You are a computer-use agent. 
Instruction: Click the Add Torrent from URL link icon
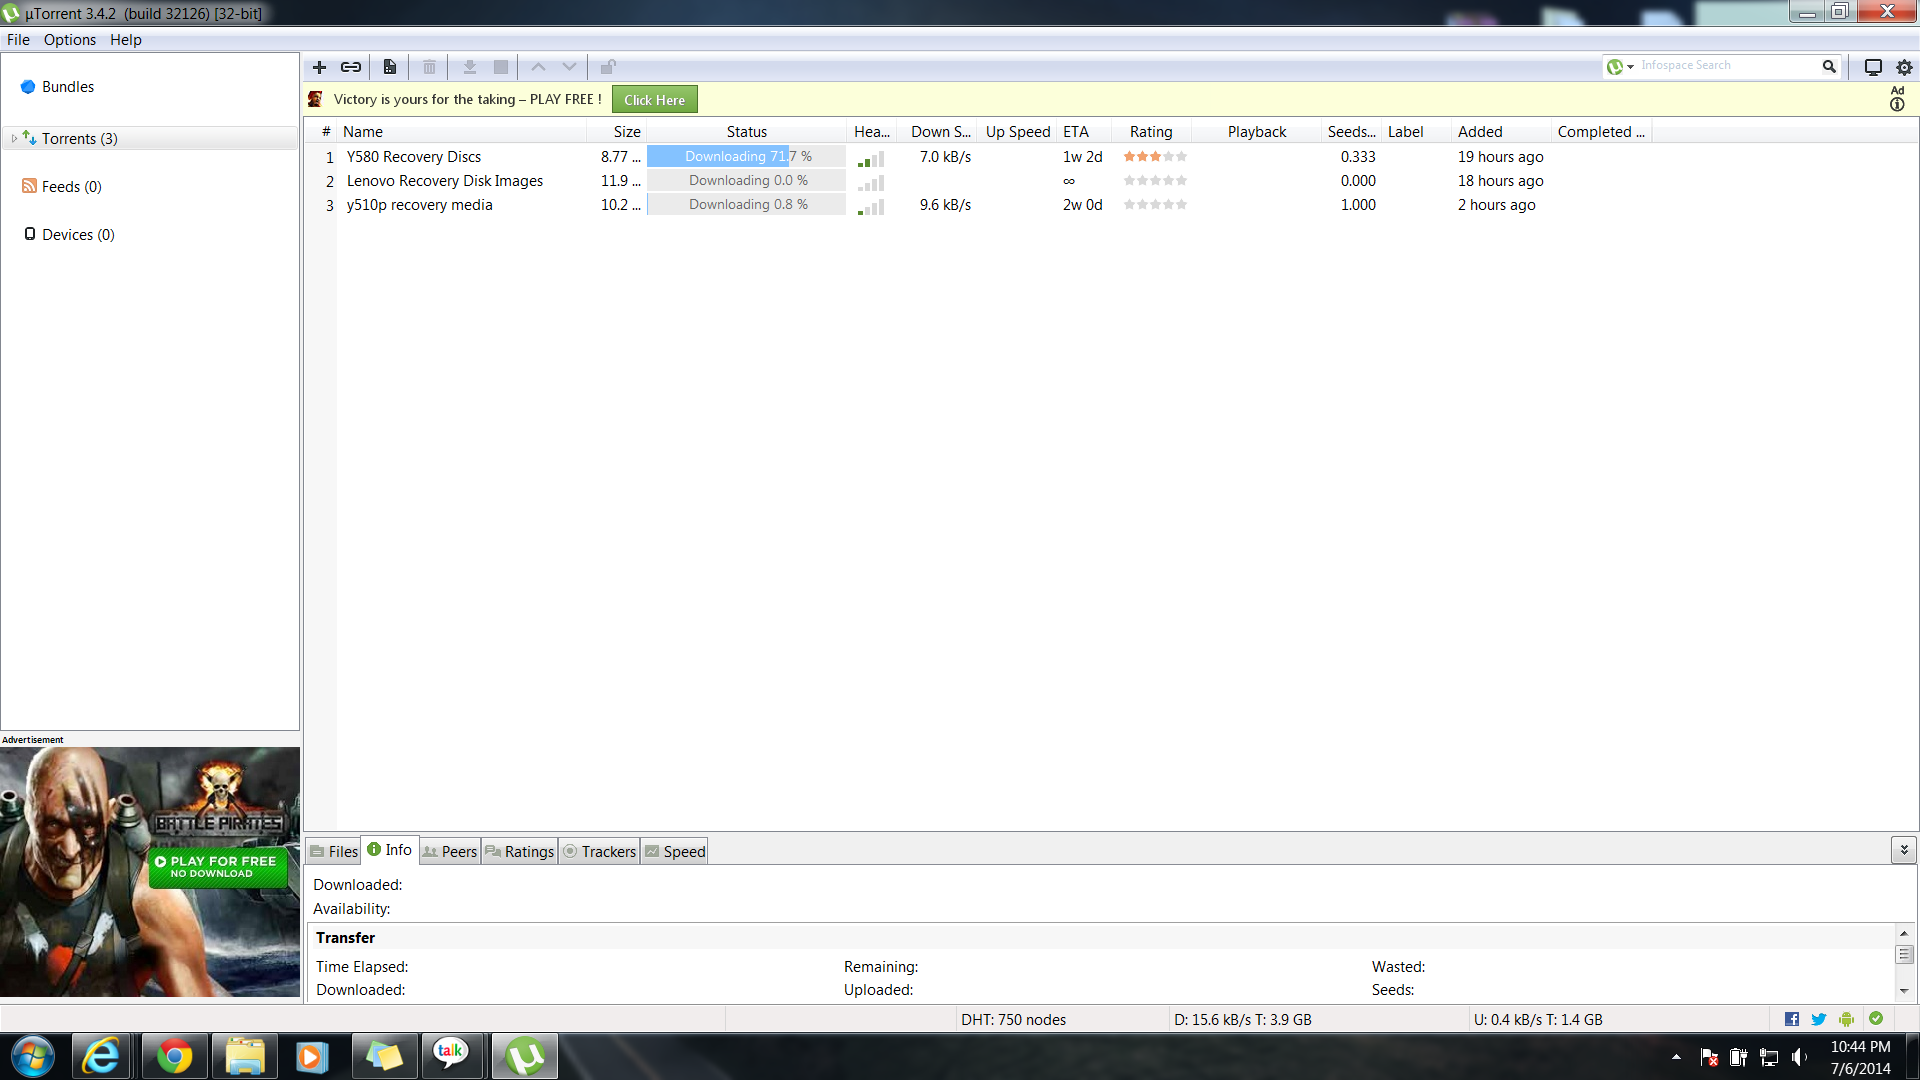pos(351,67)
